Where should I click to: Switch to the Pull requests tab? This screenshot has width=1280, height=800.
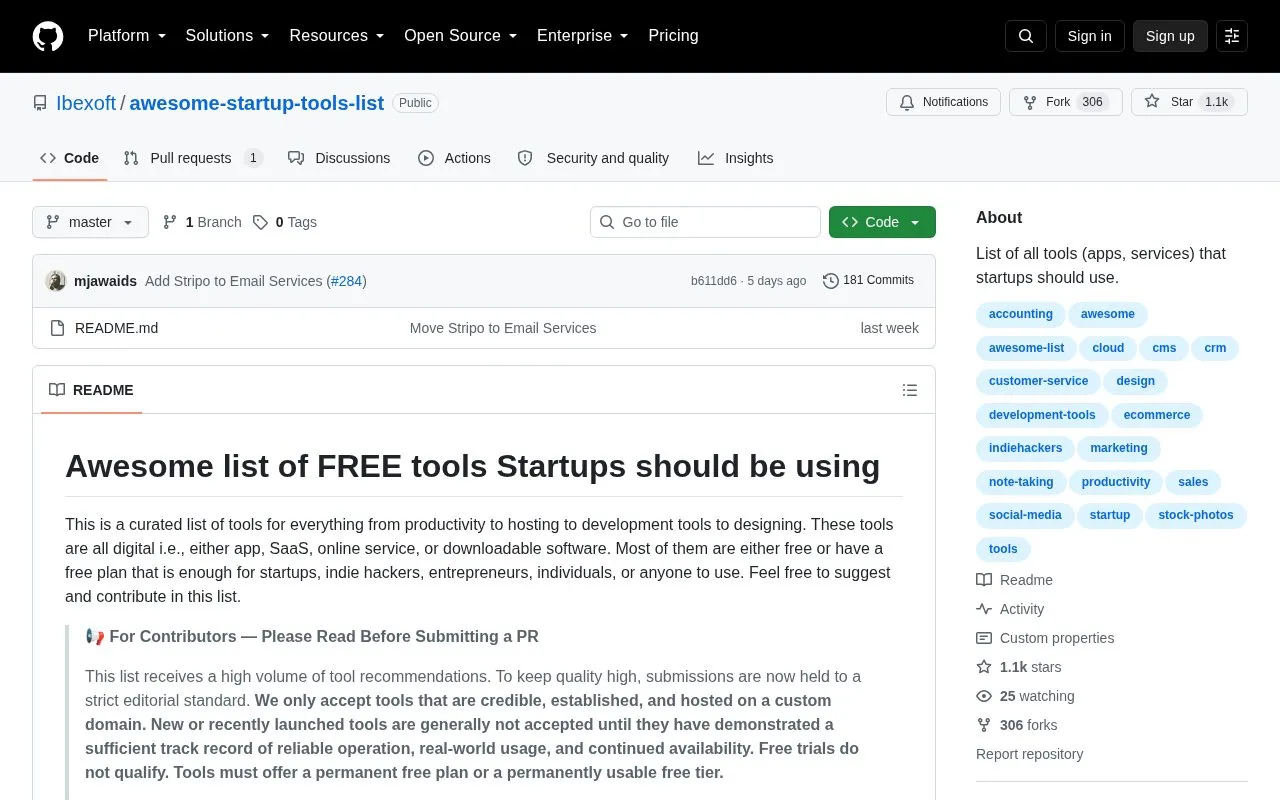193,158
